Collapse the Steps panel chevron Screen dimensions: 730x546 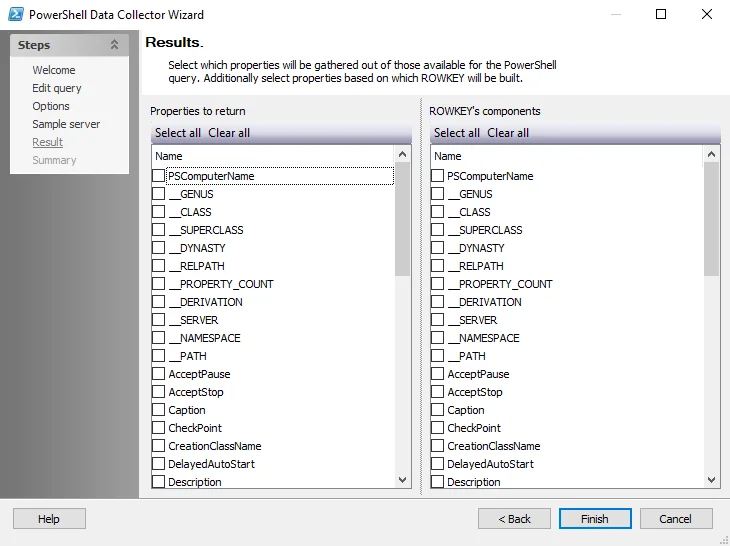point(114,45)
